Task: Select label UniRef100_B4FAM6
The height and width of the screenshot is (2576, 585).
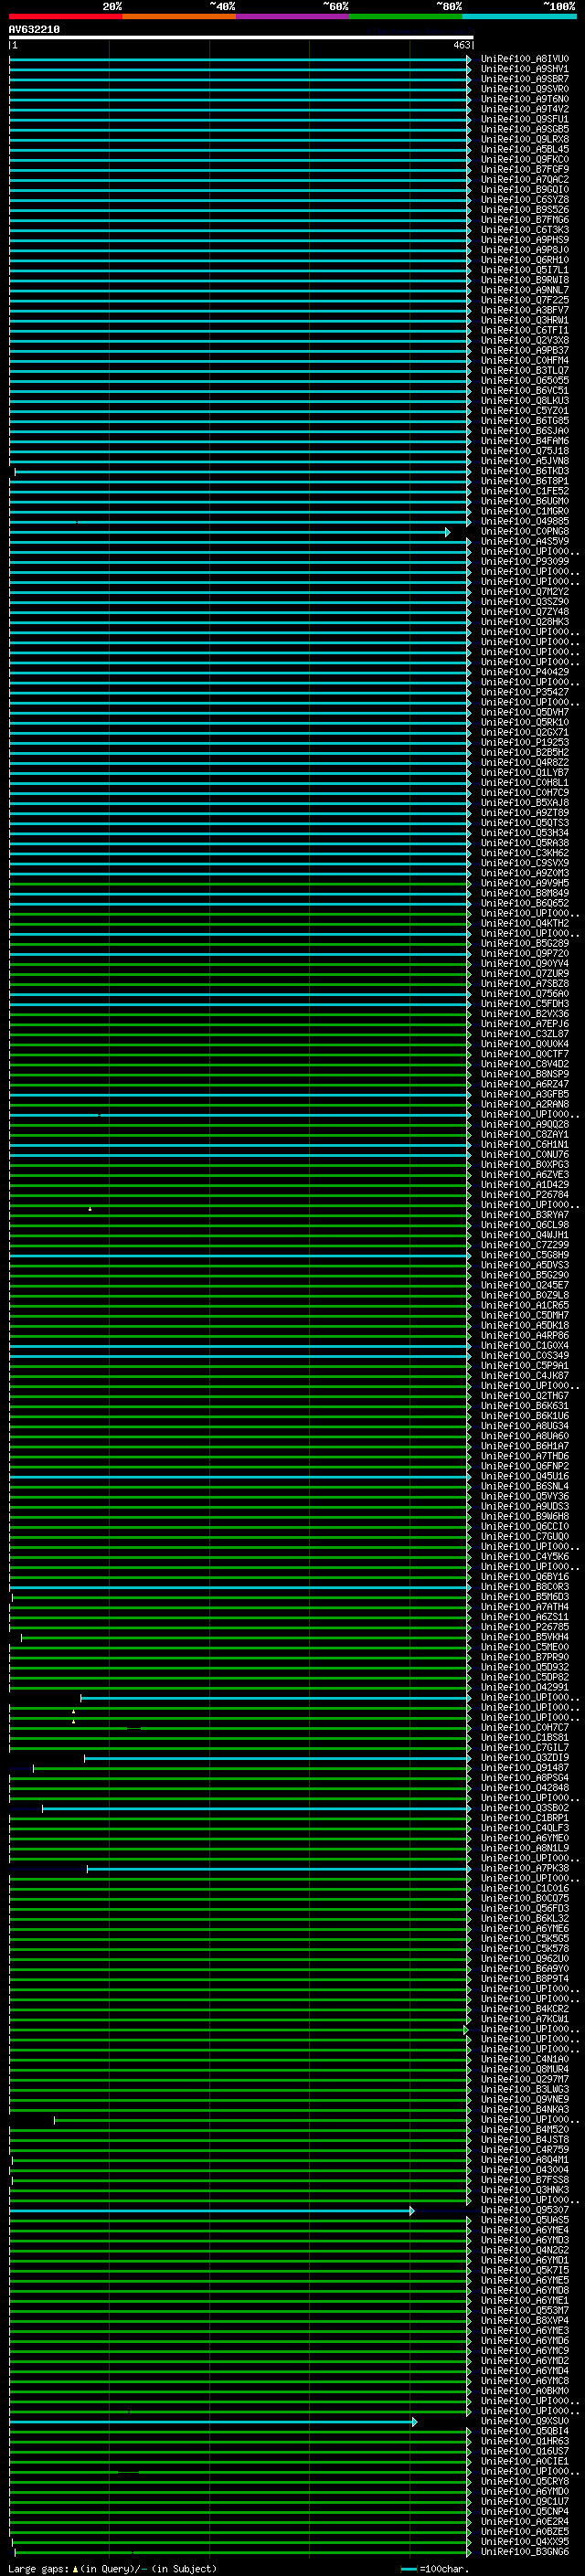Action: [525, 441]
